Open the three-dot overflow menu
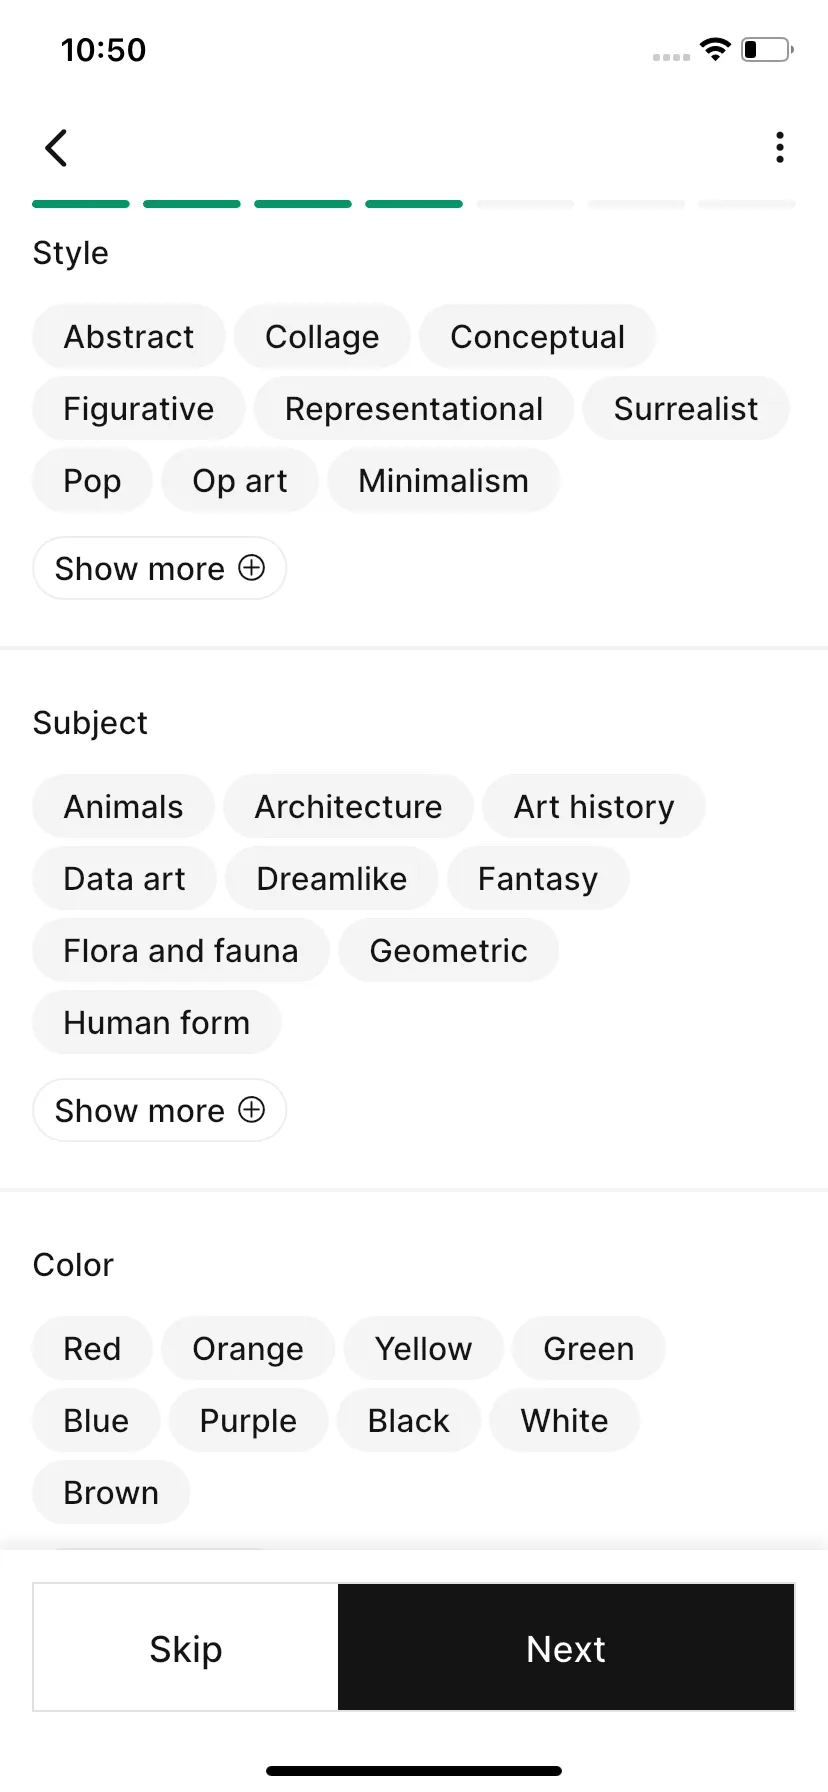828x1792 pixels. coord(780,148)
